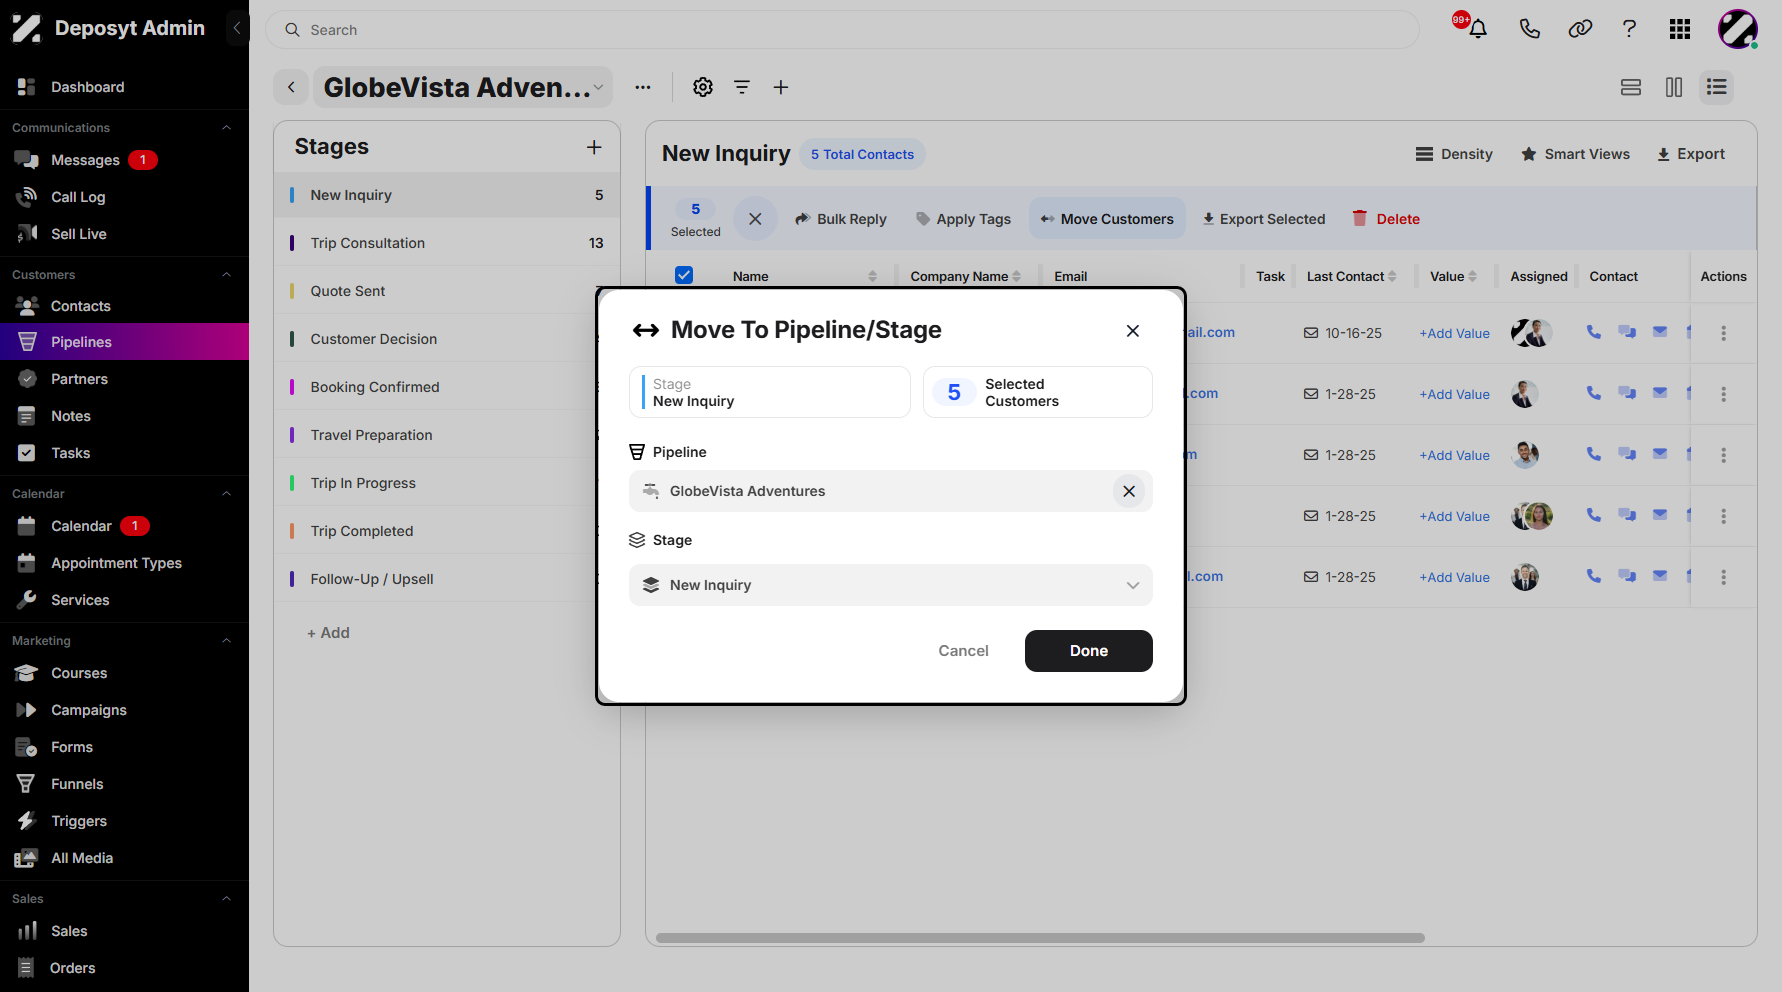The height and width of the screenshot is (992, 1782).
Task: Open notifications bell icon
Action: tap(1477, 29)
